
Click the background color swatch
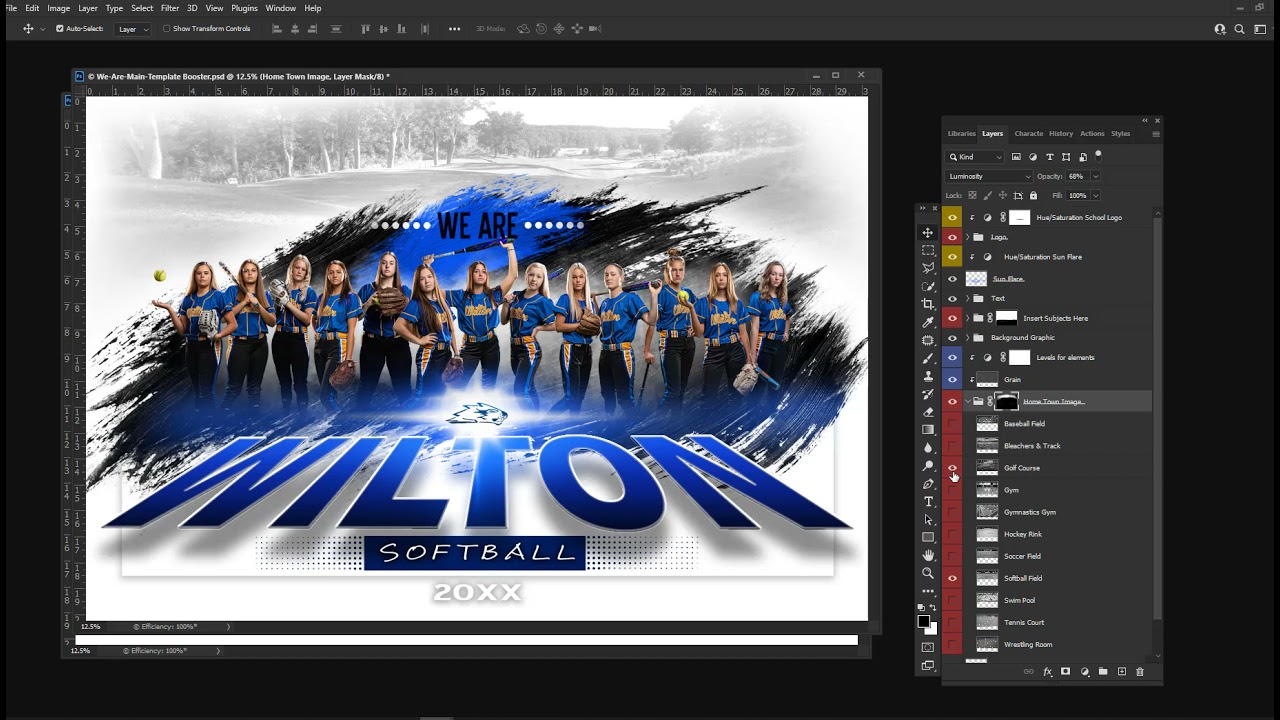(932, 629)
